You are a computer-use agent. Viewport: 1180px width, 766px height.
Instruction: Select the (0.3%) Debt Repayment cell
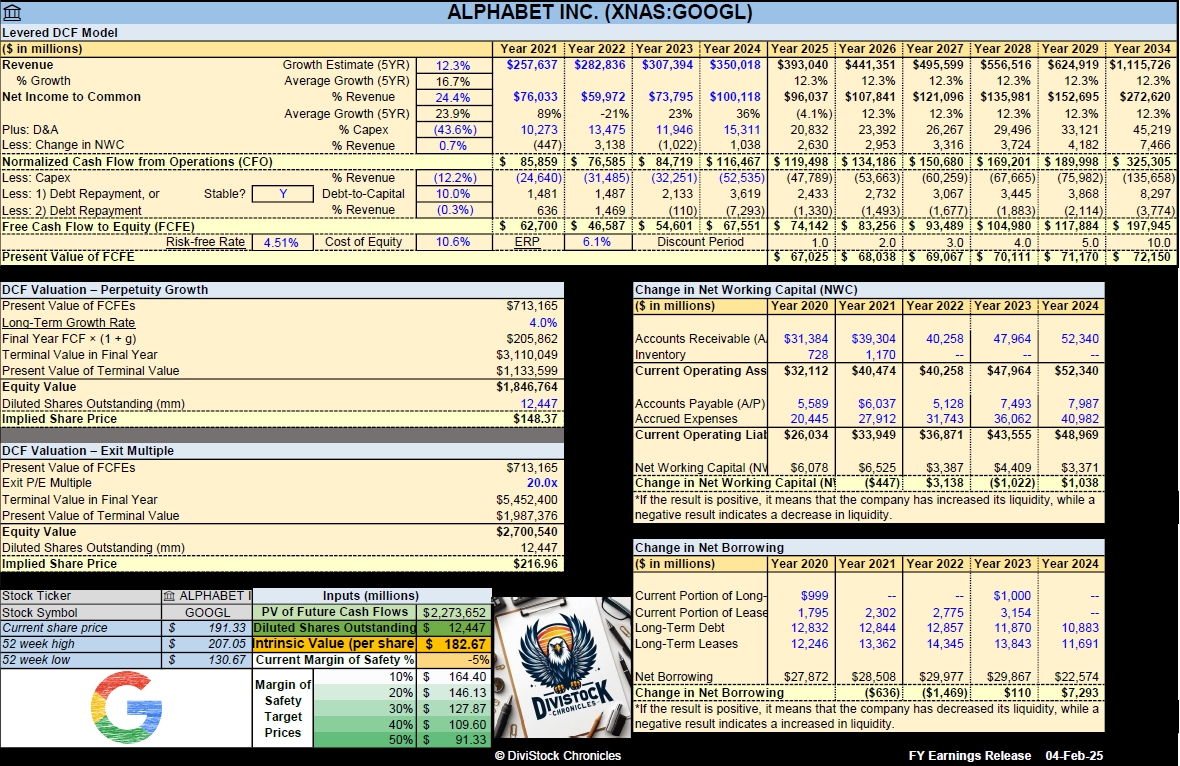453,210
